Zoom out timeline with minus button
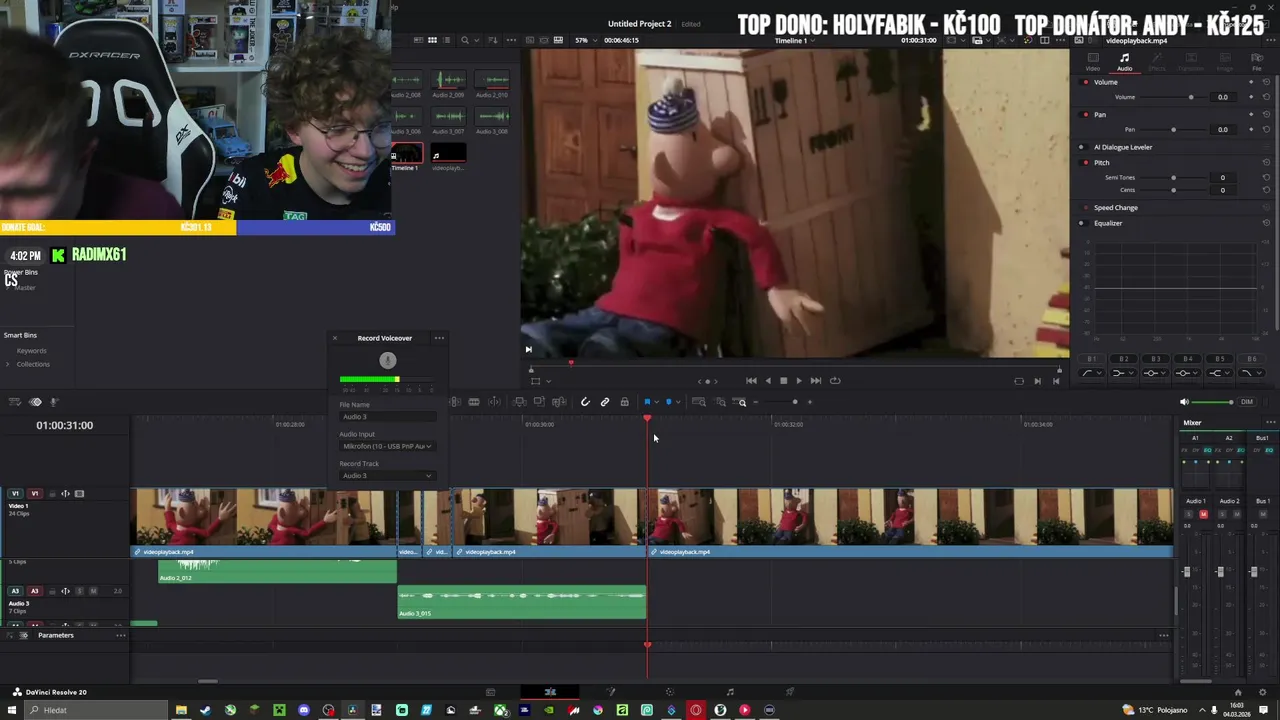The image size is (1280, 720). (757, 402)
